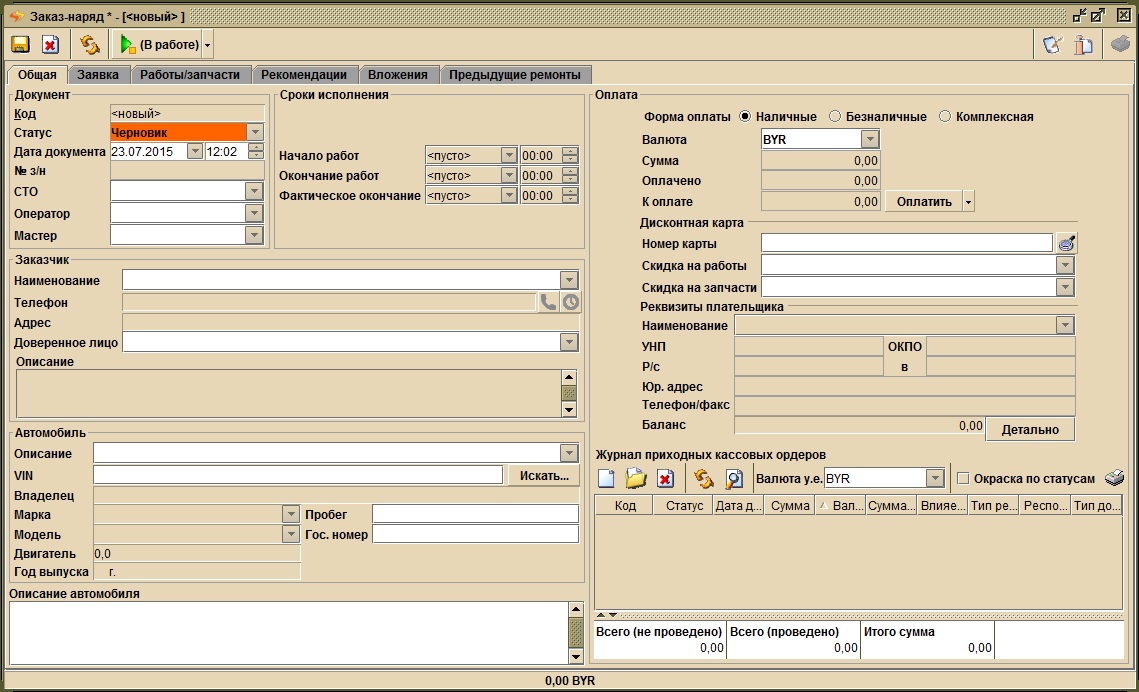Print the cash orders journal via printer icon
The image size is (1139, 692).
tap(1114, 478)
